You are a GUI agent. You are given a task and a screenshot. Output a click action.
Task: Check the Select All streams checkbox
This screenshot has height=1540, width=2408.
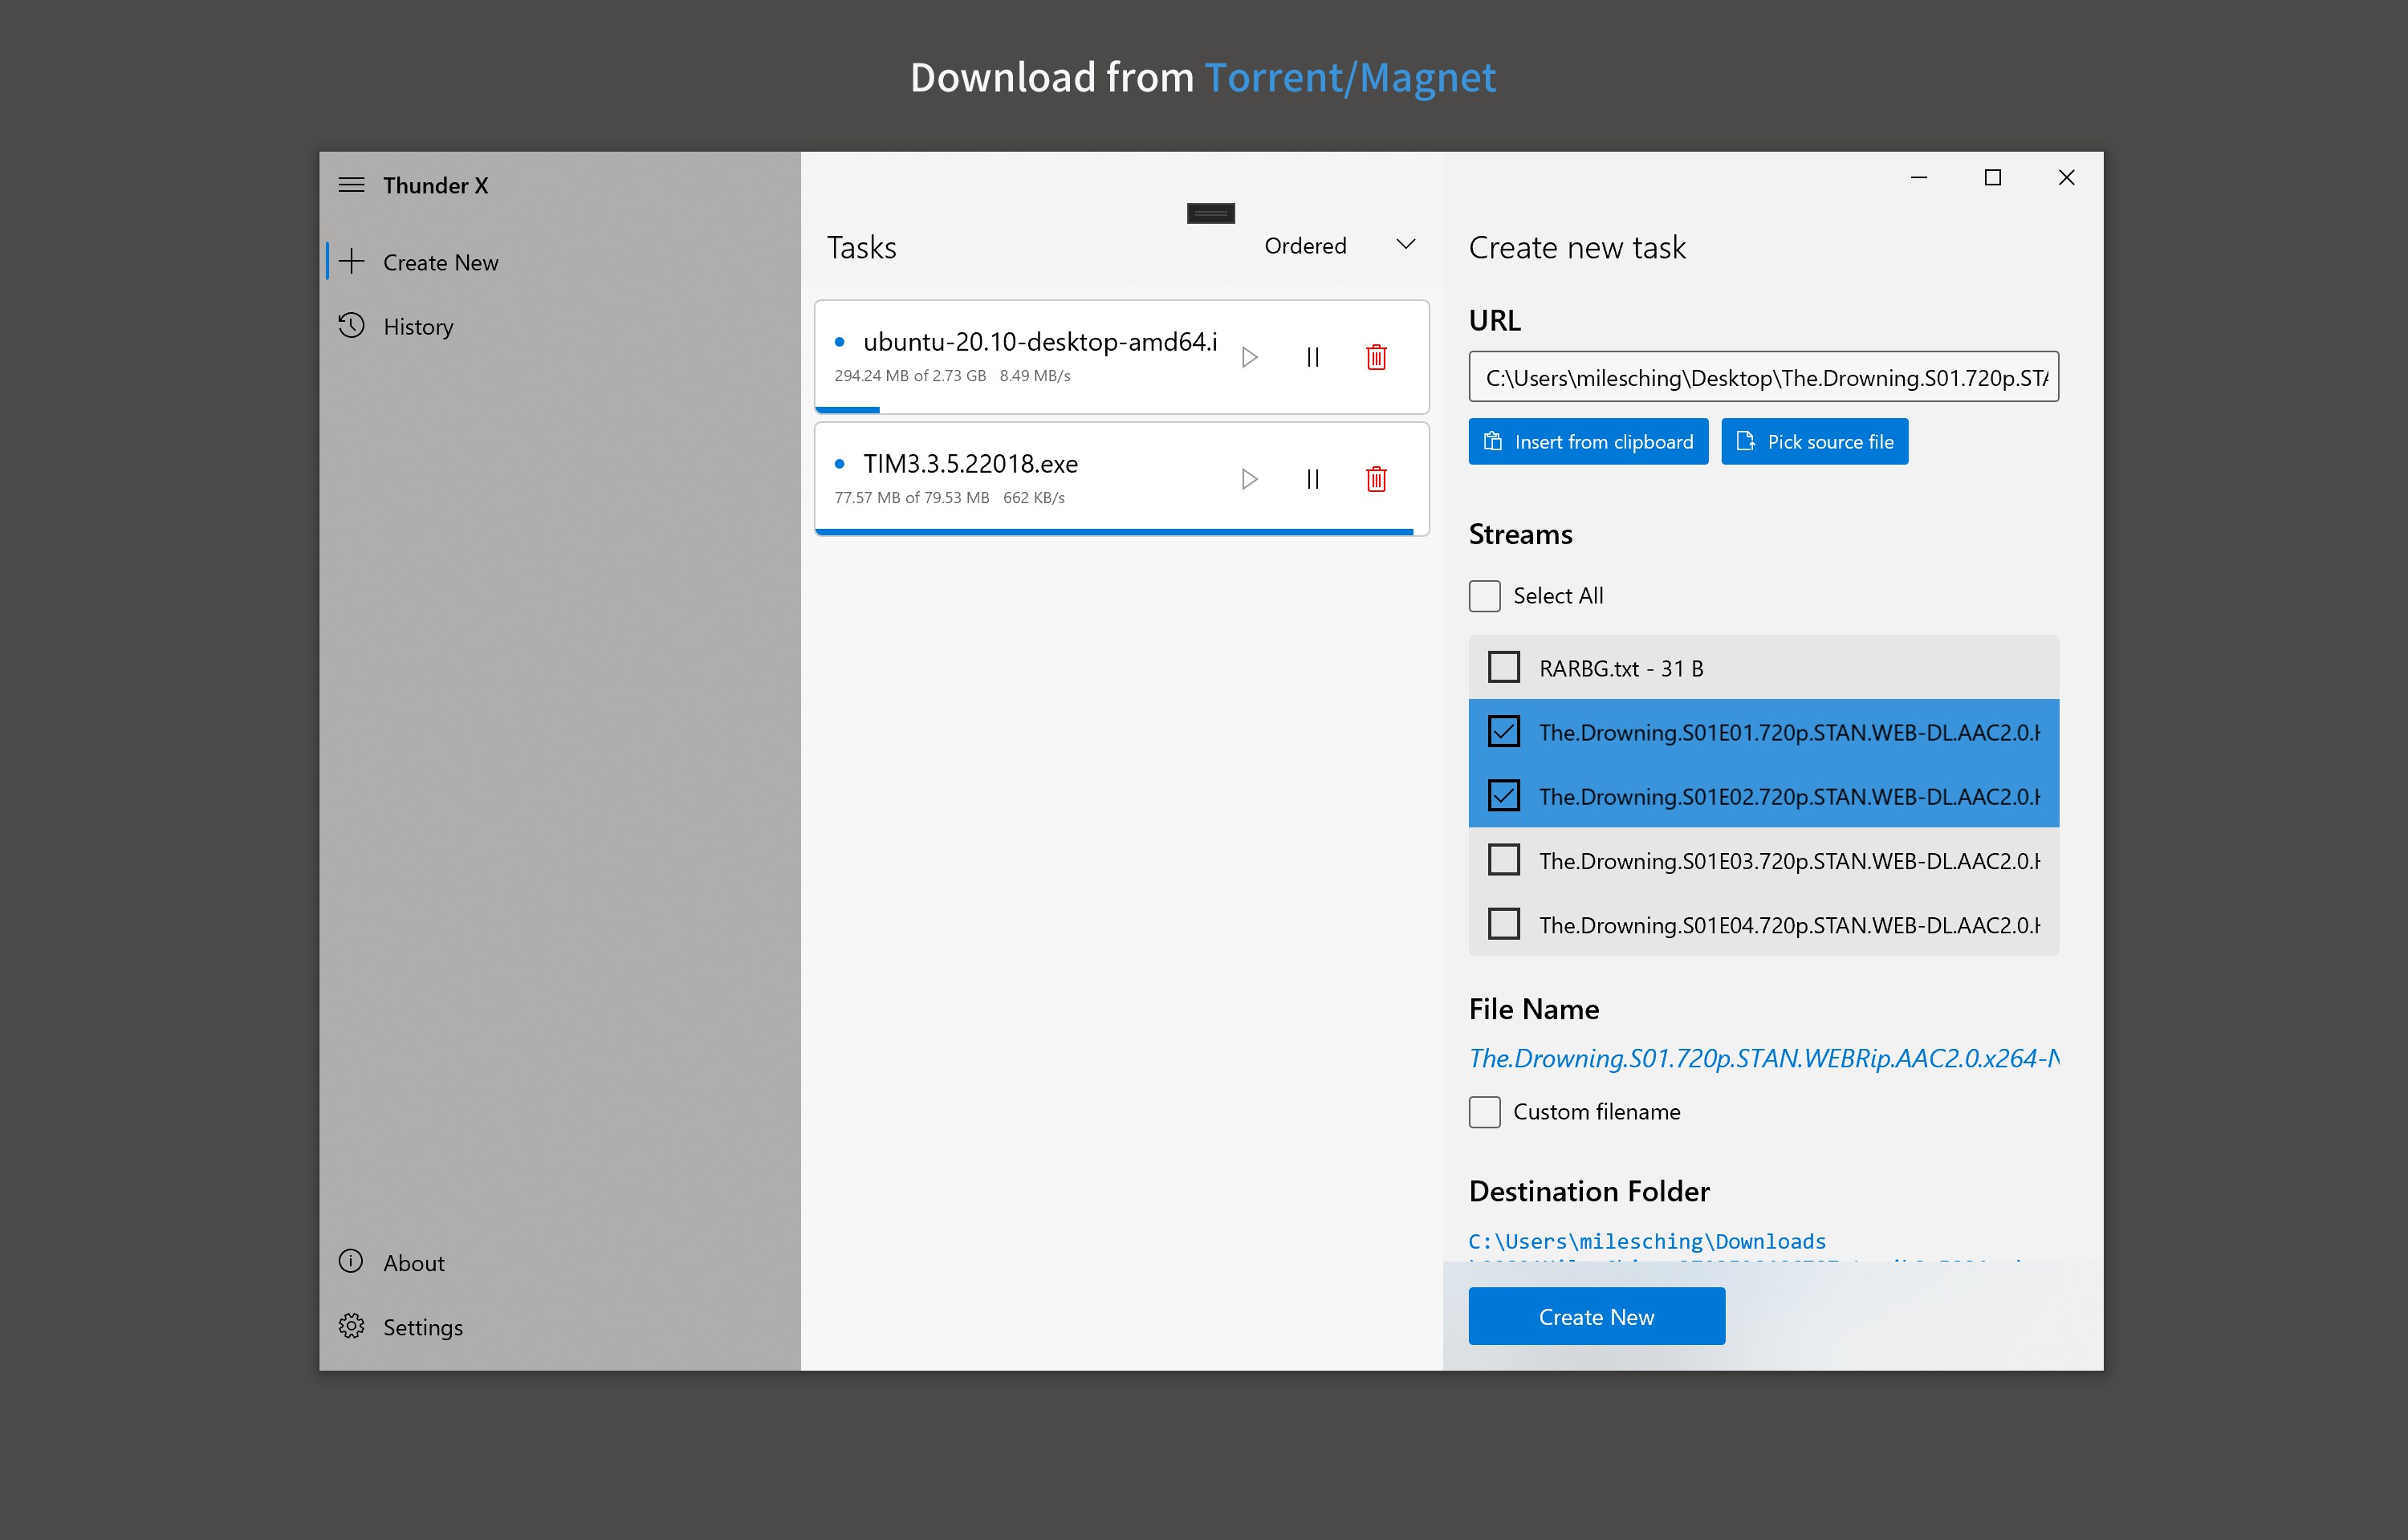coord(1485,596)
